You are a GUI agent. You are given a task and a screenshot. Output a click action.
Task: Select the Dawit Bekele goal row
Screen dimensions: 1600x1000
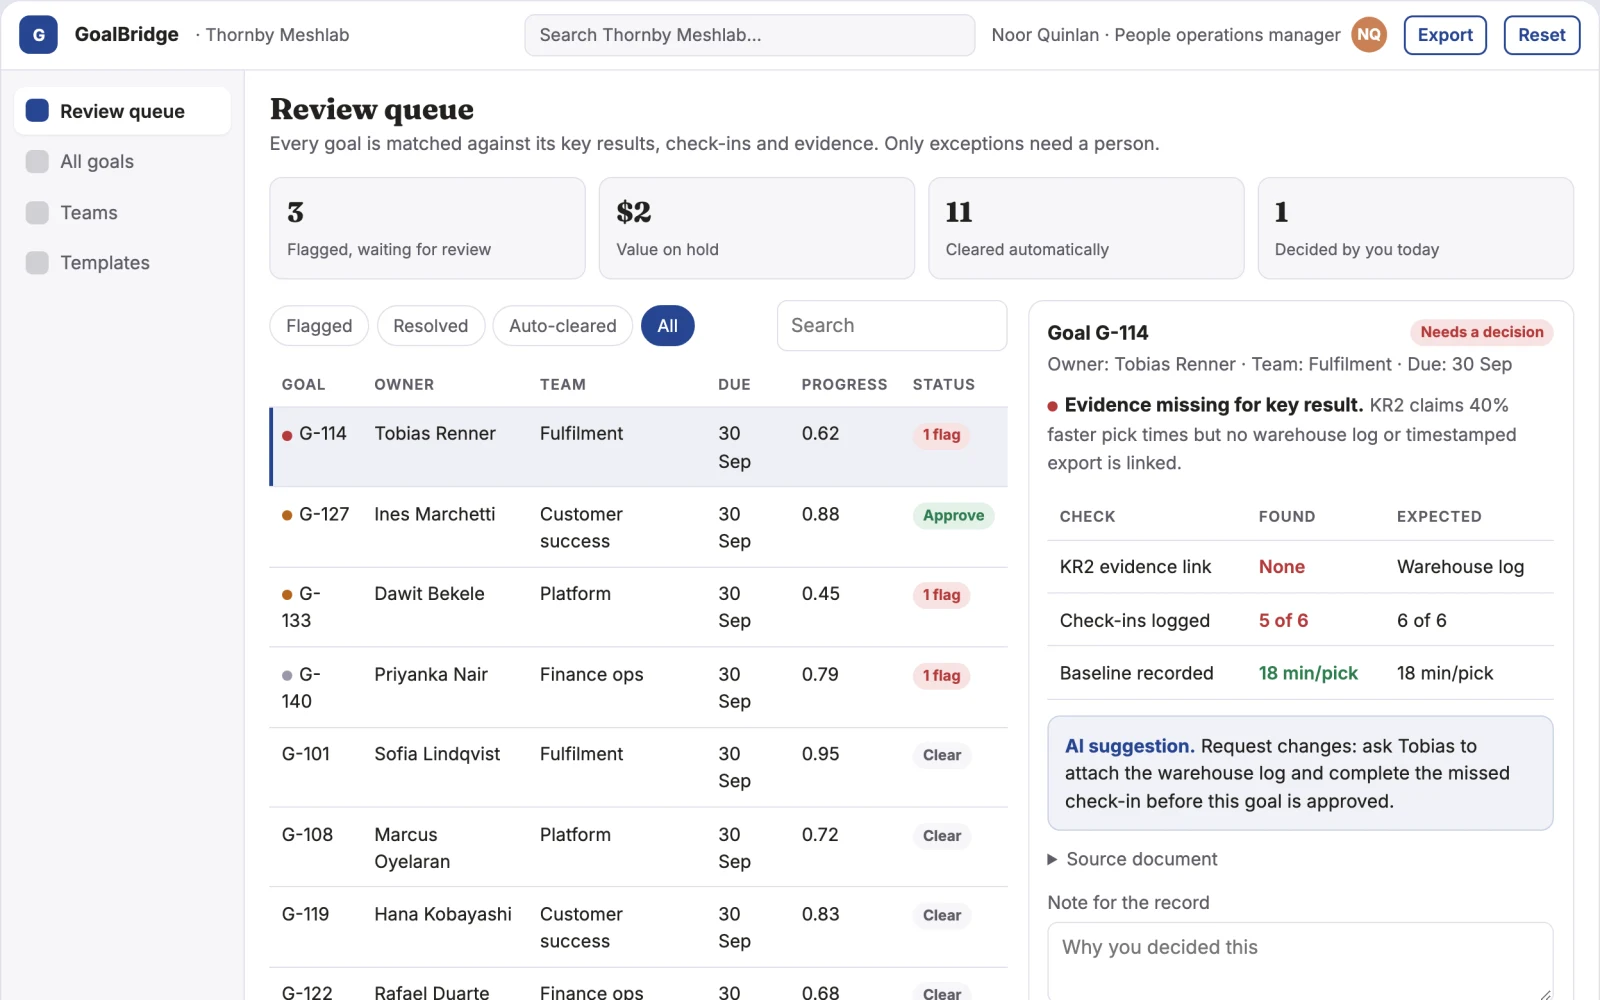point(638,607)
